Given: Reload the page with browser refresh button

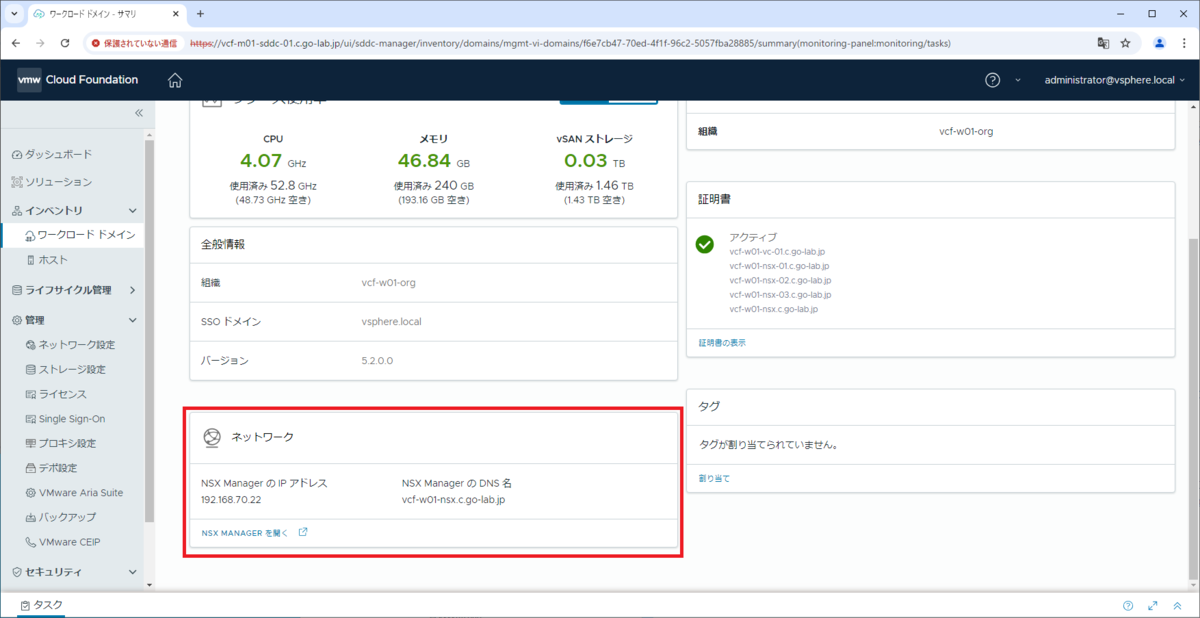Looking at the screenshot, I should (x=65, y=43).
